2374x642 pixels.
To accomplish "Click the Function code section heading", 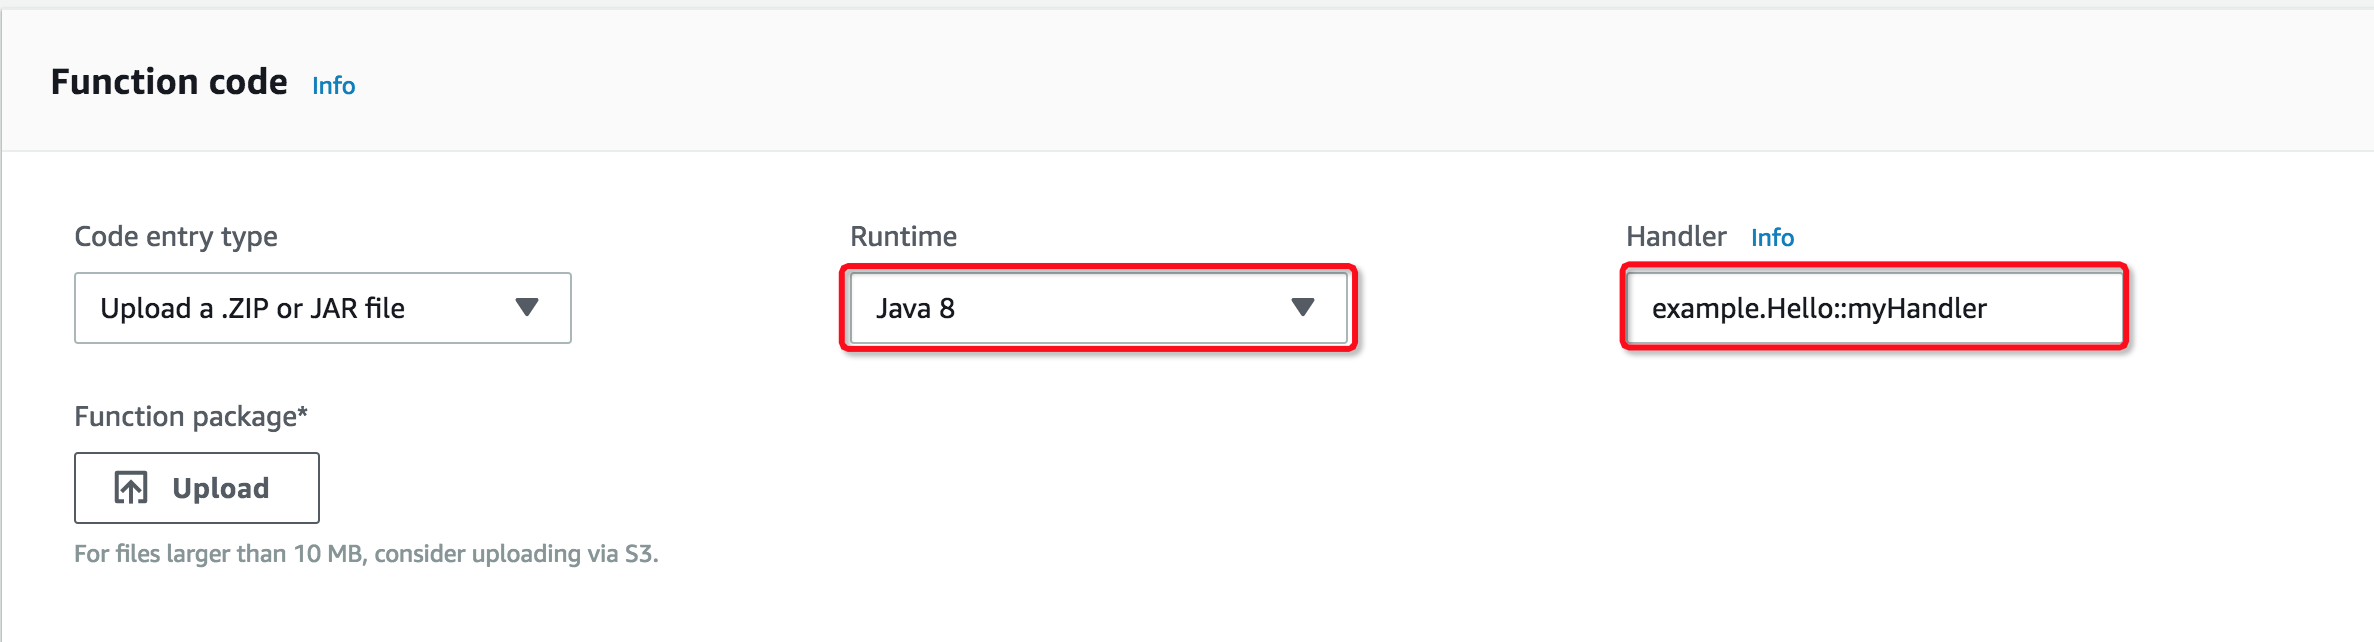I will pyautogui.click(x=169, y=82).
